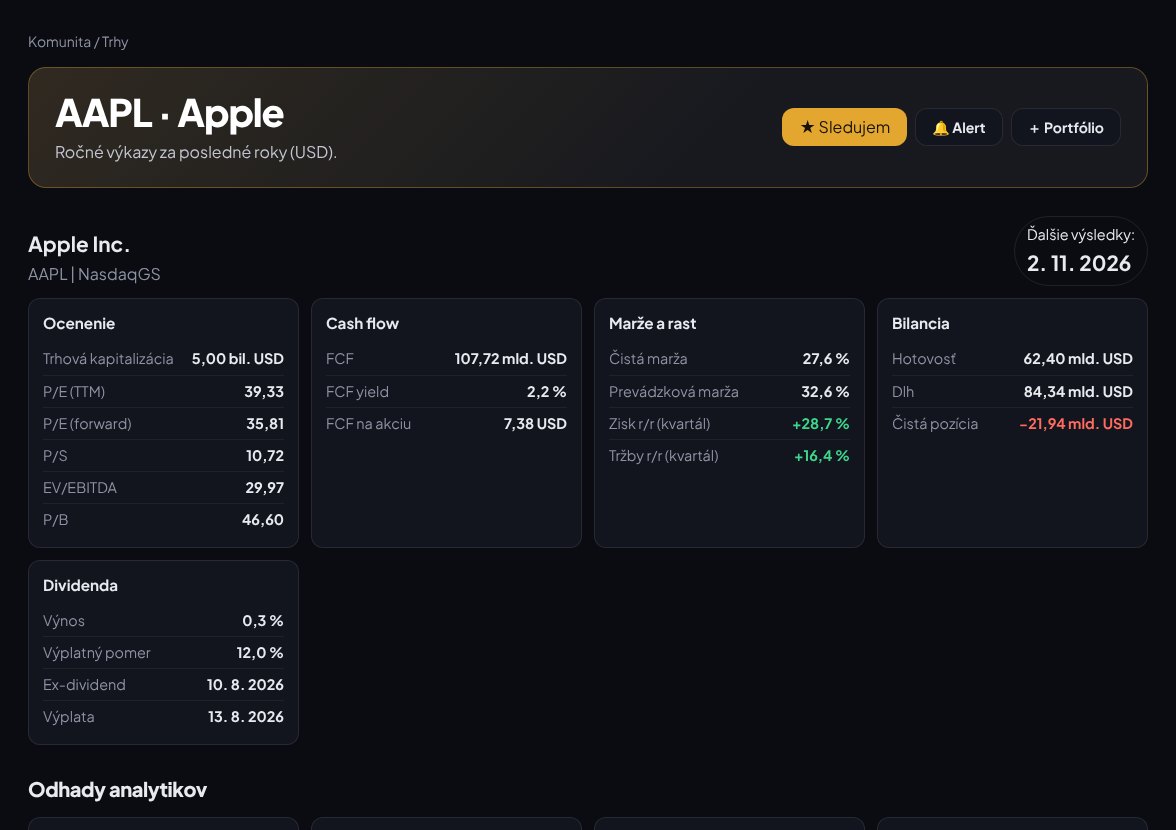Select the P/B value 46,60
The width and height of the screenshot is (1176, 830).
[x=262, y=520]
